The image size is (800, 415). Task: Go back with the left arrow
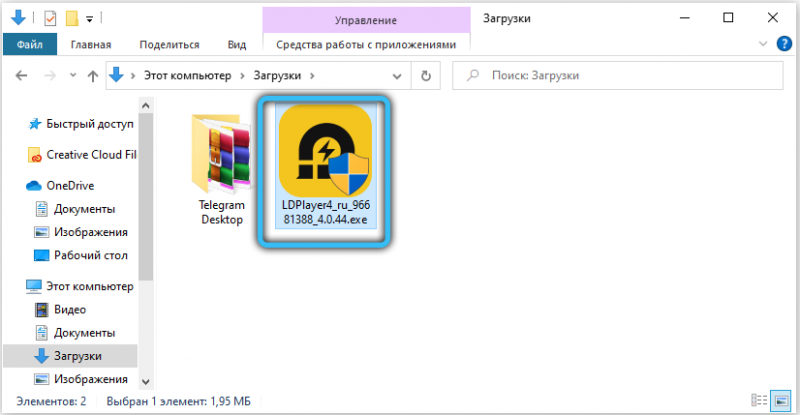(x=21, y=76)
